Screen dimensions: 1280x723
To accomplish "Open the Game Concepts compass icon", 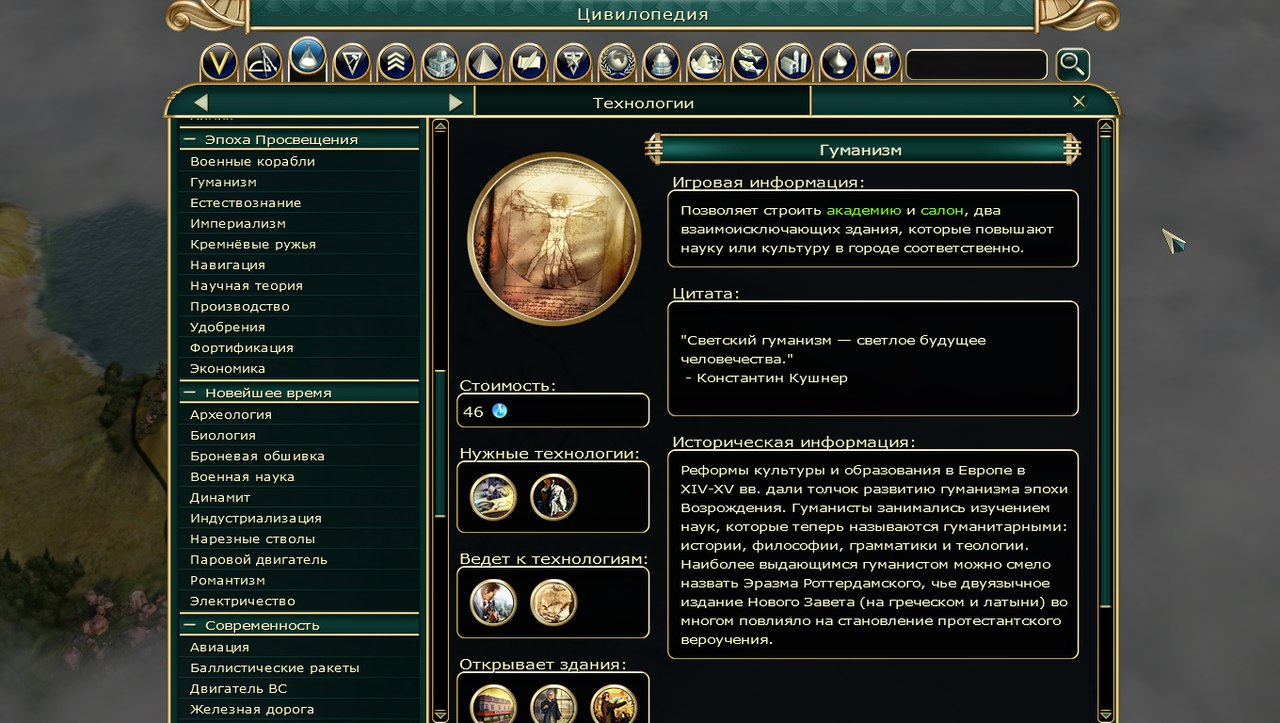I will (263, 63).
